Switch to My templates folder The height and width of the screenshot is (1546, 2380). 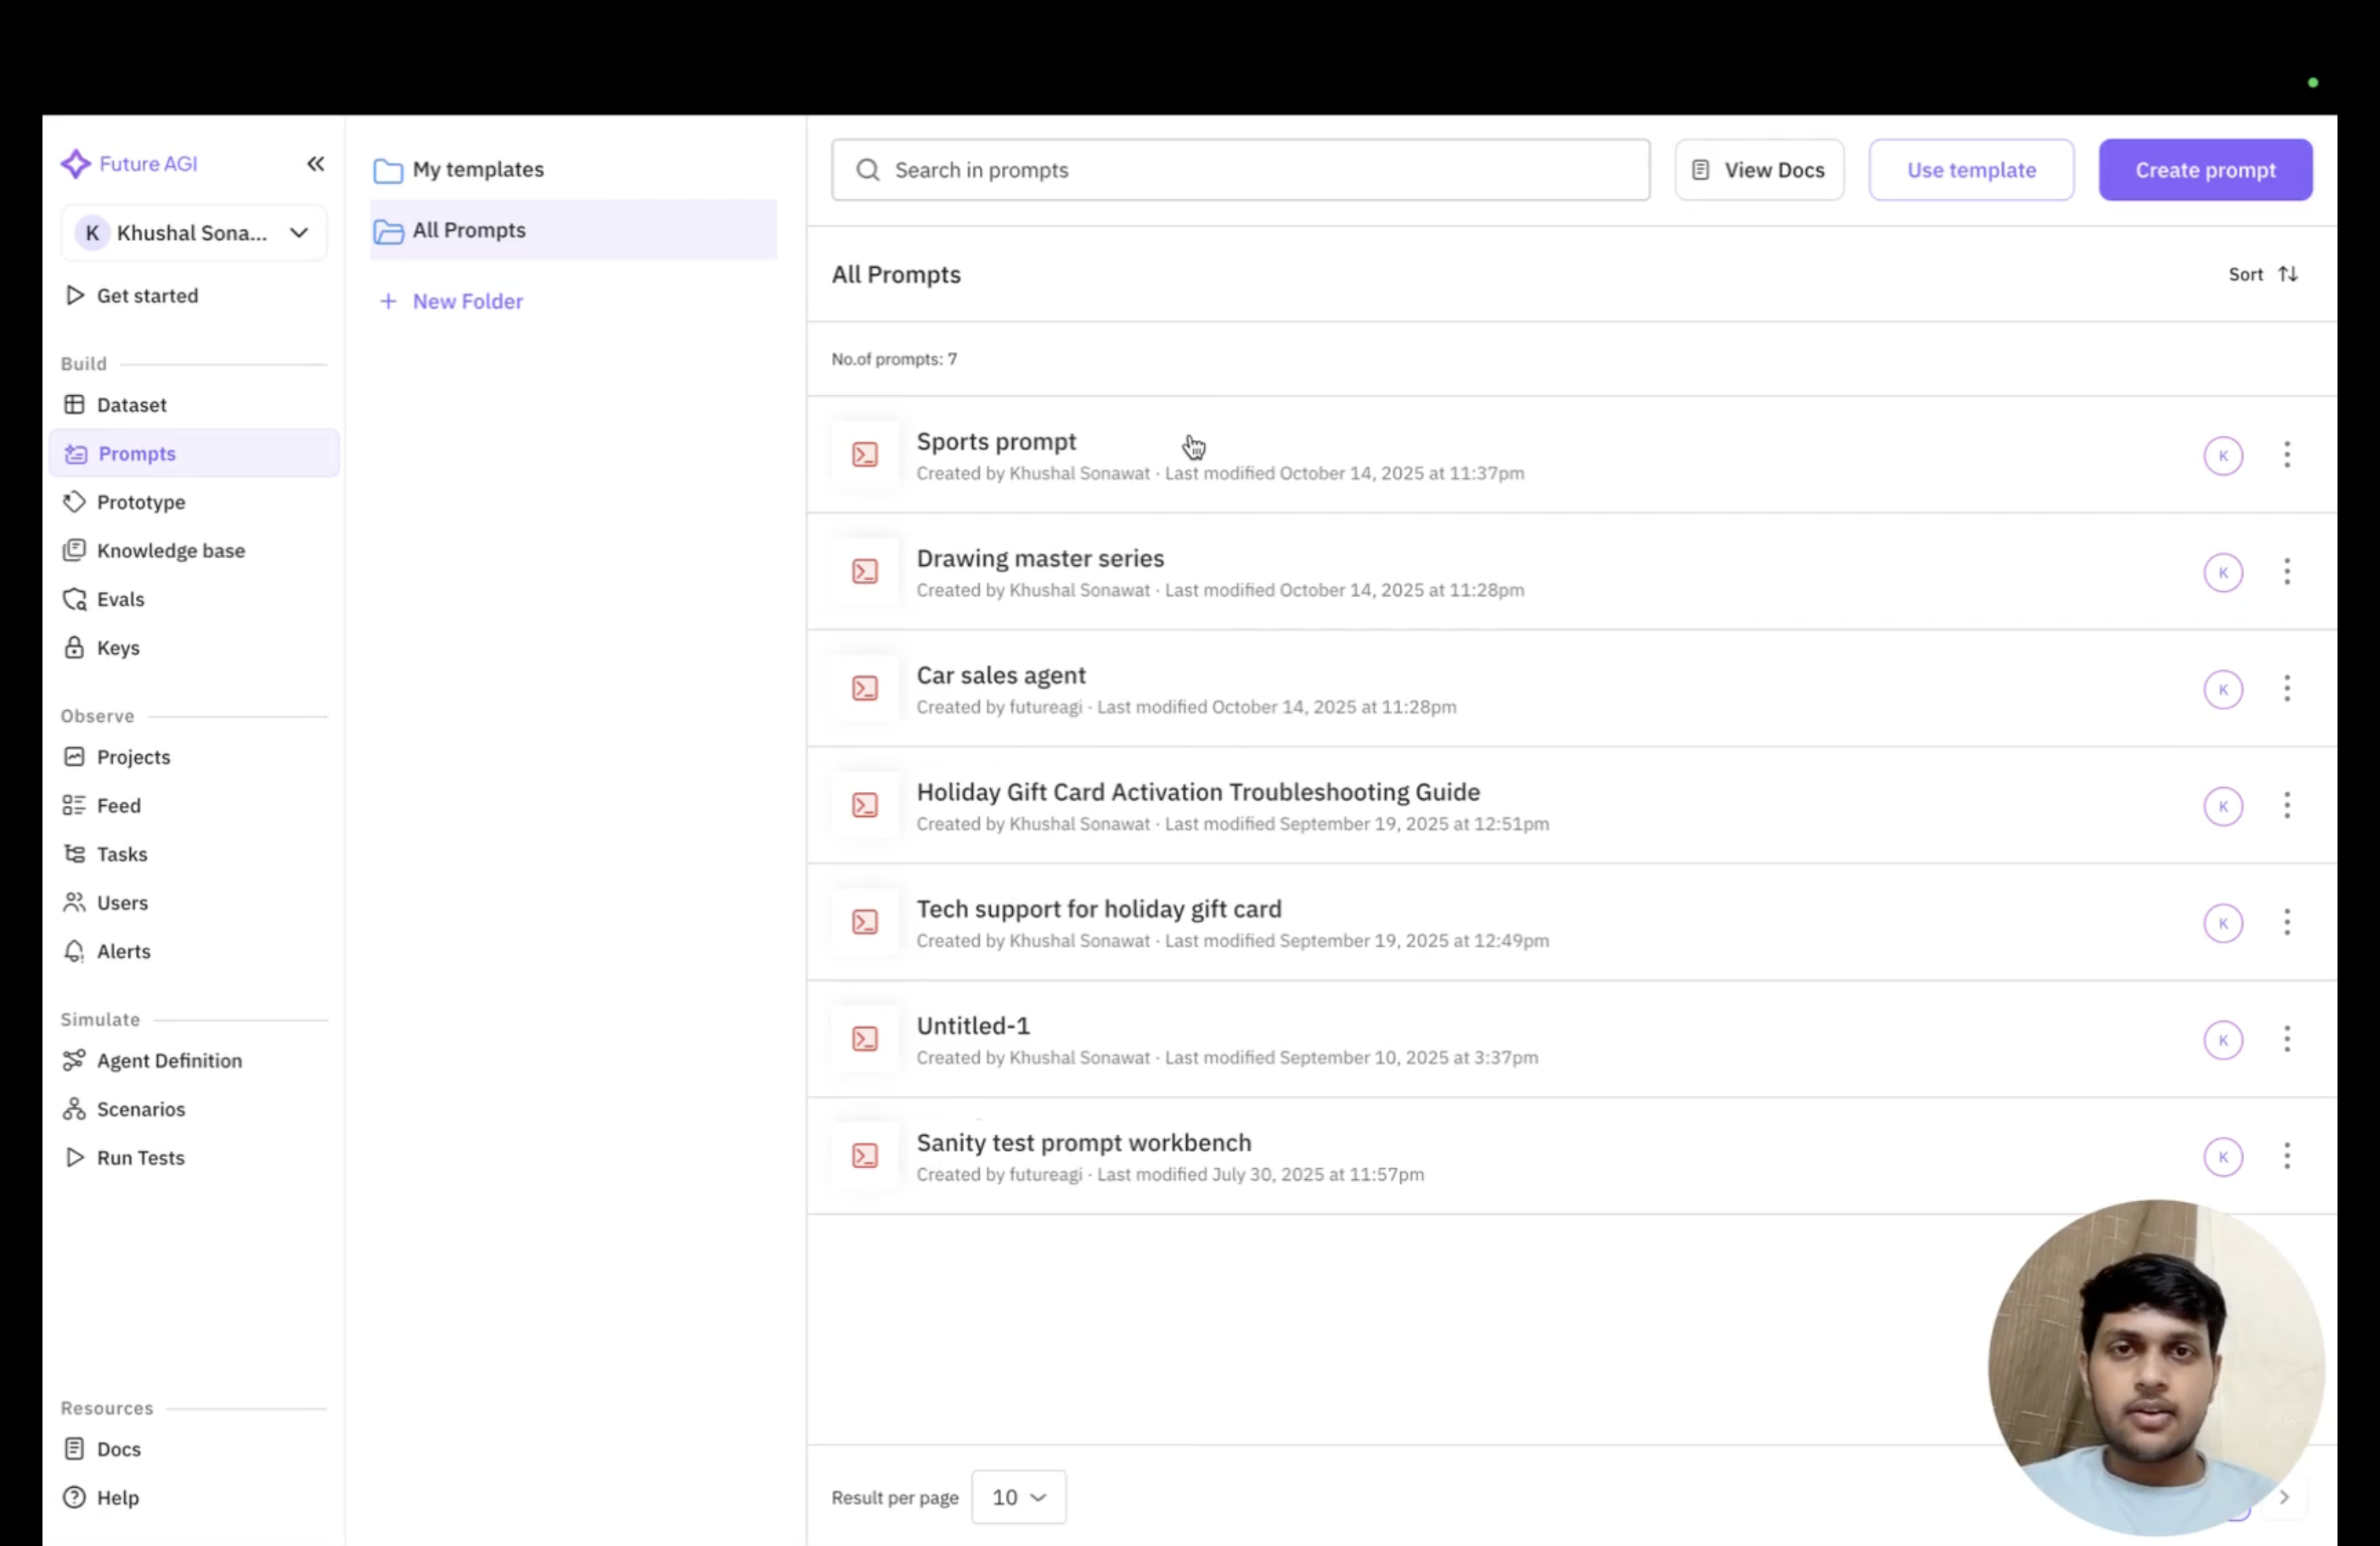coord(477,169)
